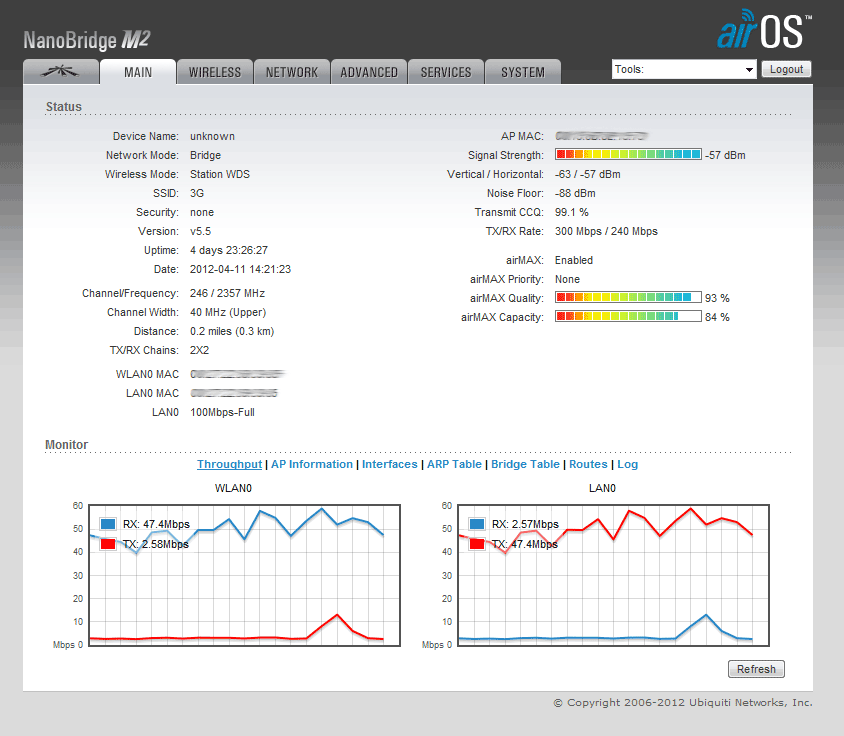Click the LAN0 speed value '100Mbps-Full'
Image resolution: width=844 pixels, height=736 pixels.
(222, 412)
